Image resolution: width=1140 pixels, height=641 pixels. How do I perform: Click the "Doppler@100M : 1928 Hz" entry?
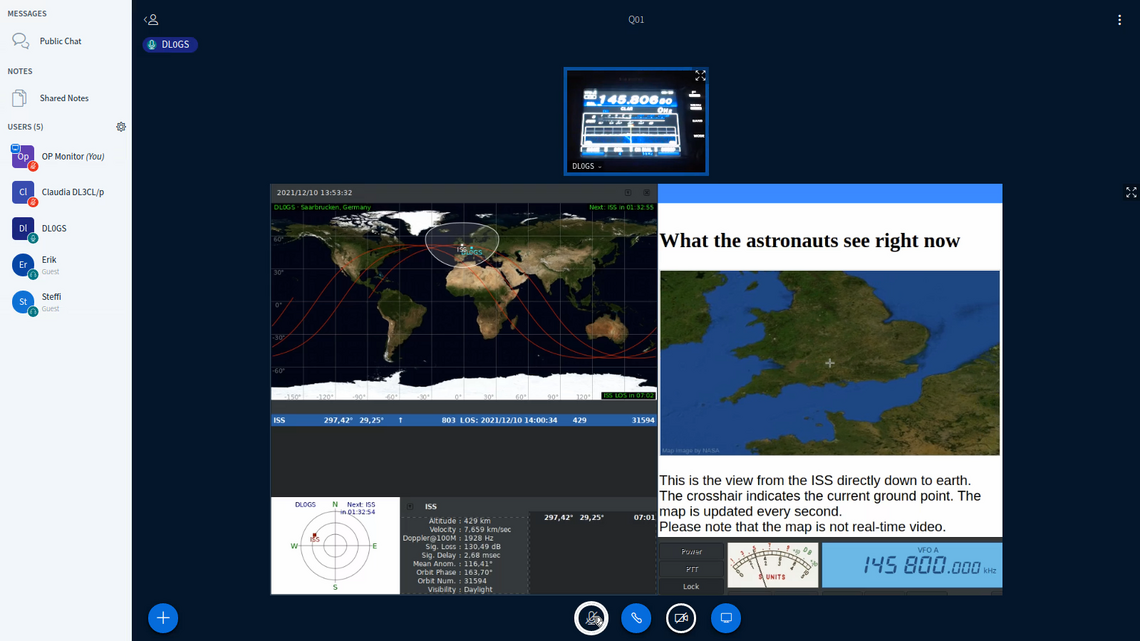448,538
